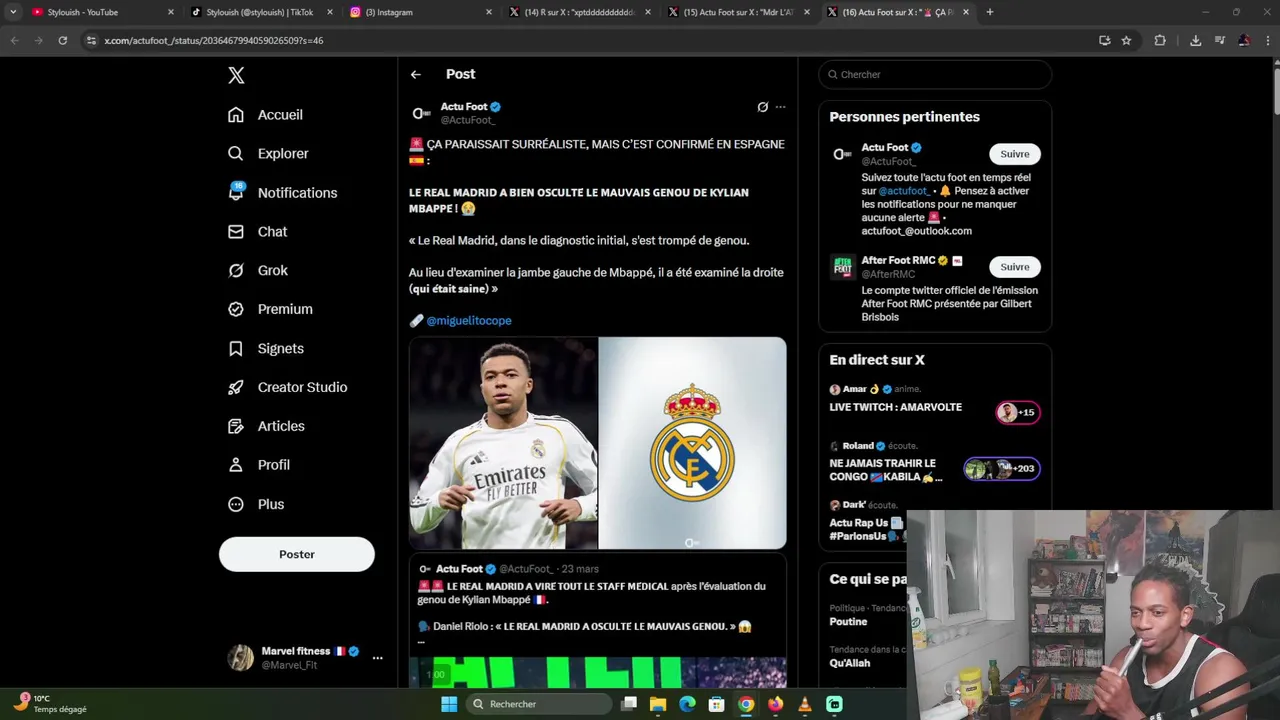Viewport: 1280px width, 720px height.
Task: Open Chat in the sidebar
Action: tap(257, 232)
